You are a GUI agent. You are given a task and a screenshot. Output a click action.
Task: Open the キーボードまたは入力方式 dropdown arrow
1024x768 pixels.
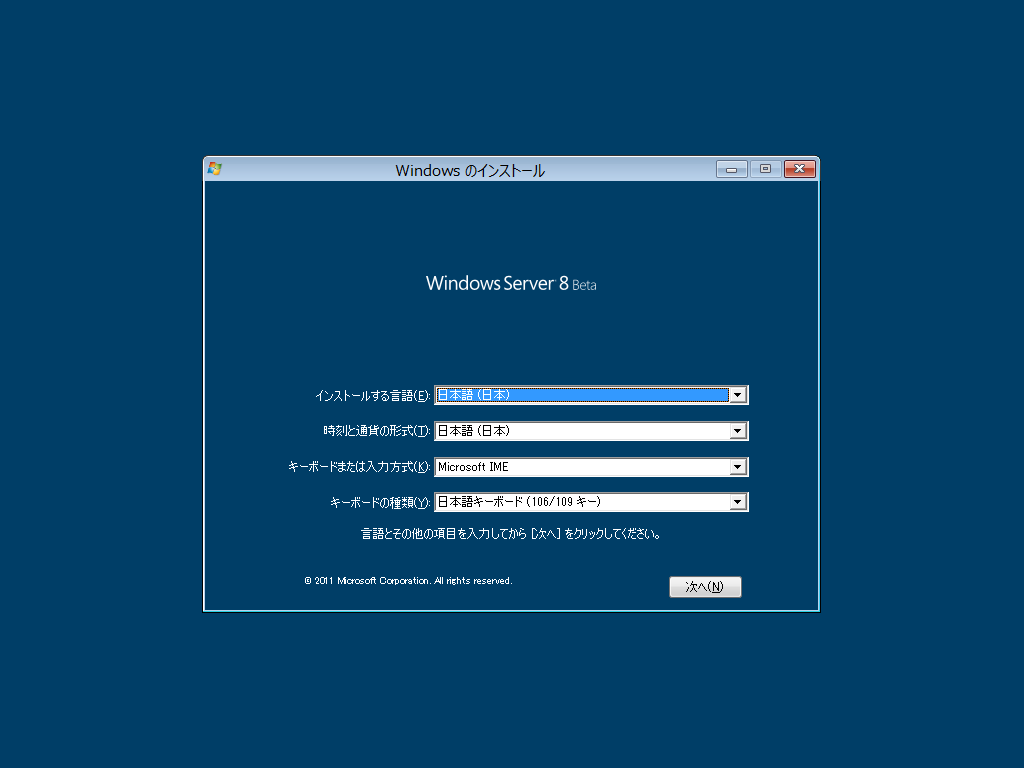point(738,467)
